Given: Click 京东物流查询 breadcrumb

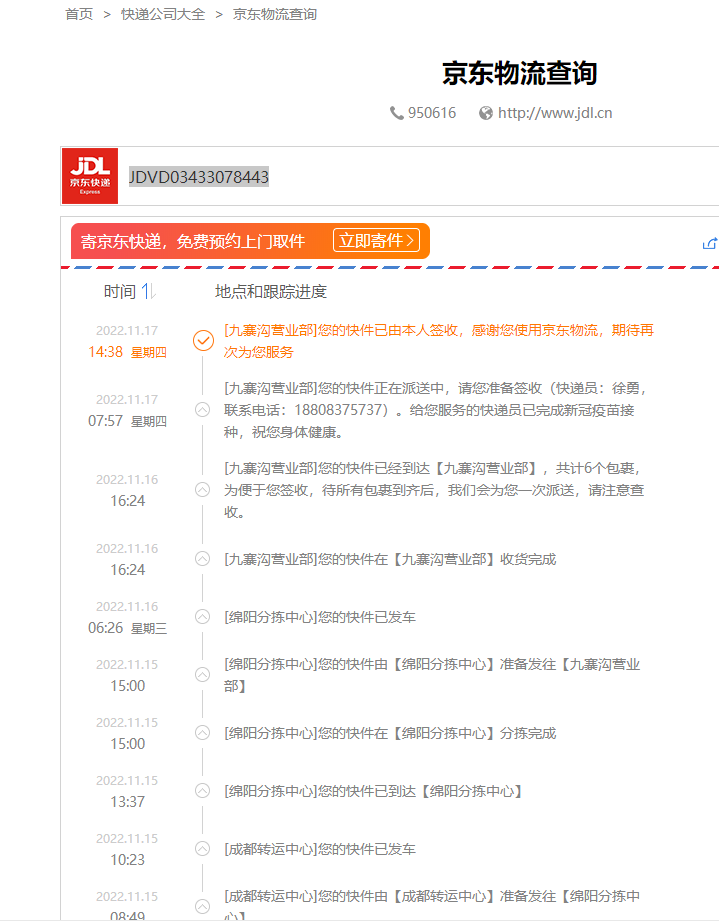Looking at the screenshot, I should tap(275, 14).
